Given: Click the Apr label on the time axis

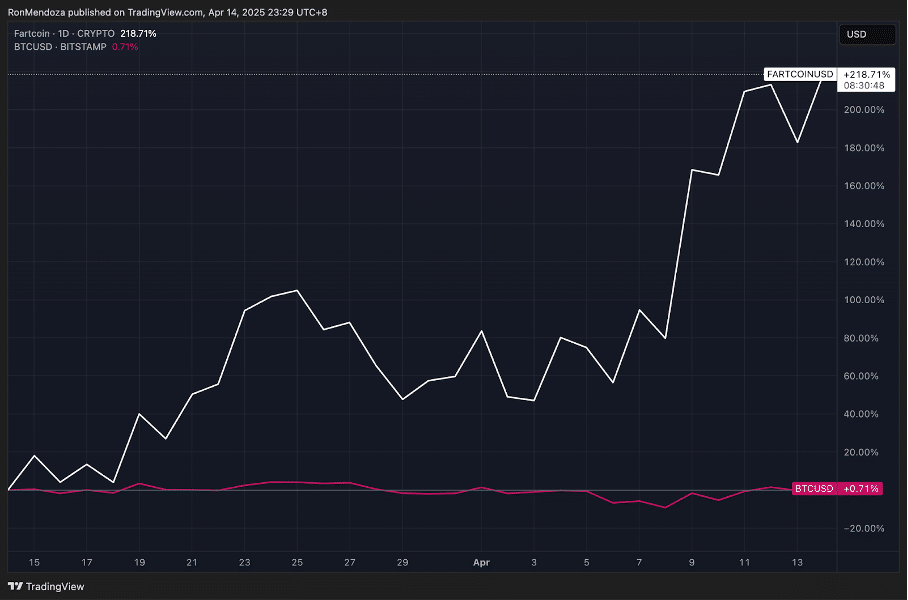Looking at the screenshot, I should pos(481,562).
